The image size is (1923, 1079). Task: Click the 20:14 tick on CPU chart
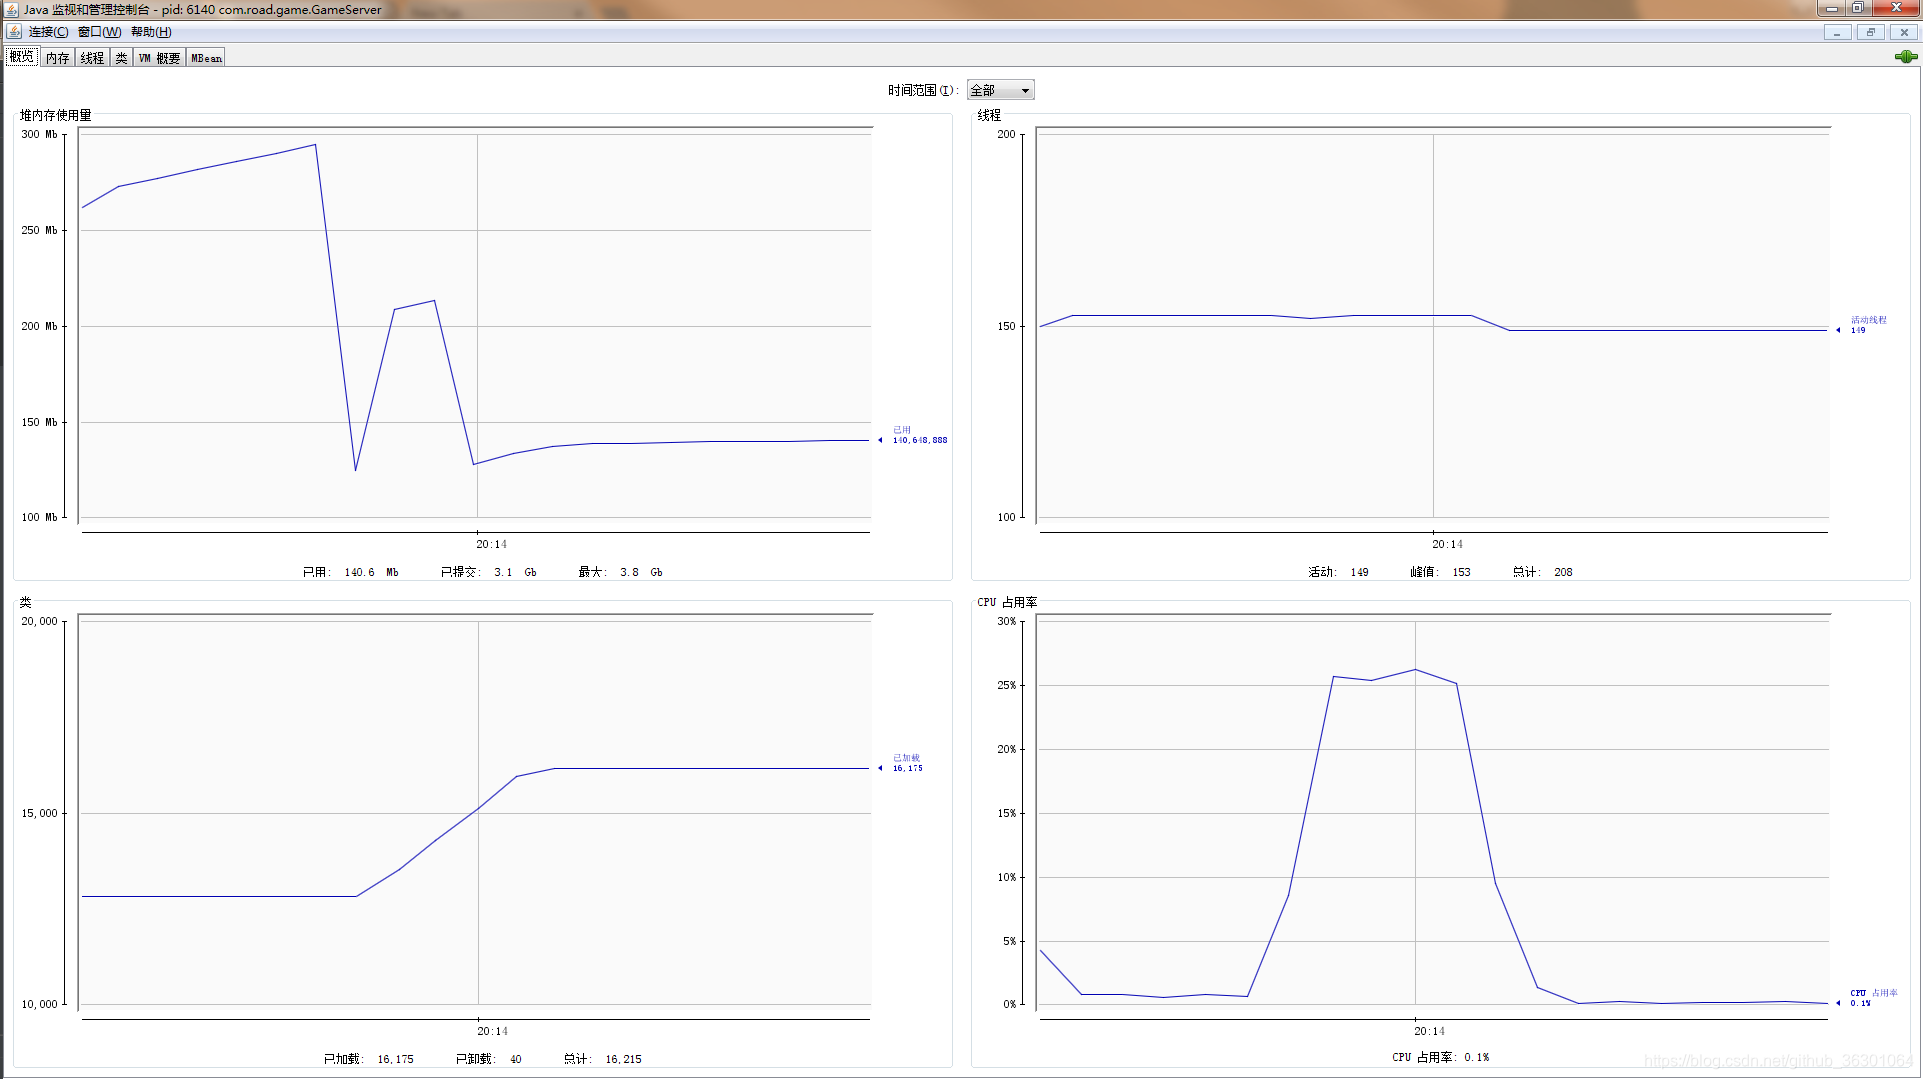[1429, 1031]
